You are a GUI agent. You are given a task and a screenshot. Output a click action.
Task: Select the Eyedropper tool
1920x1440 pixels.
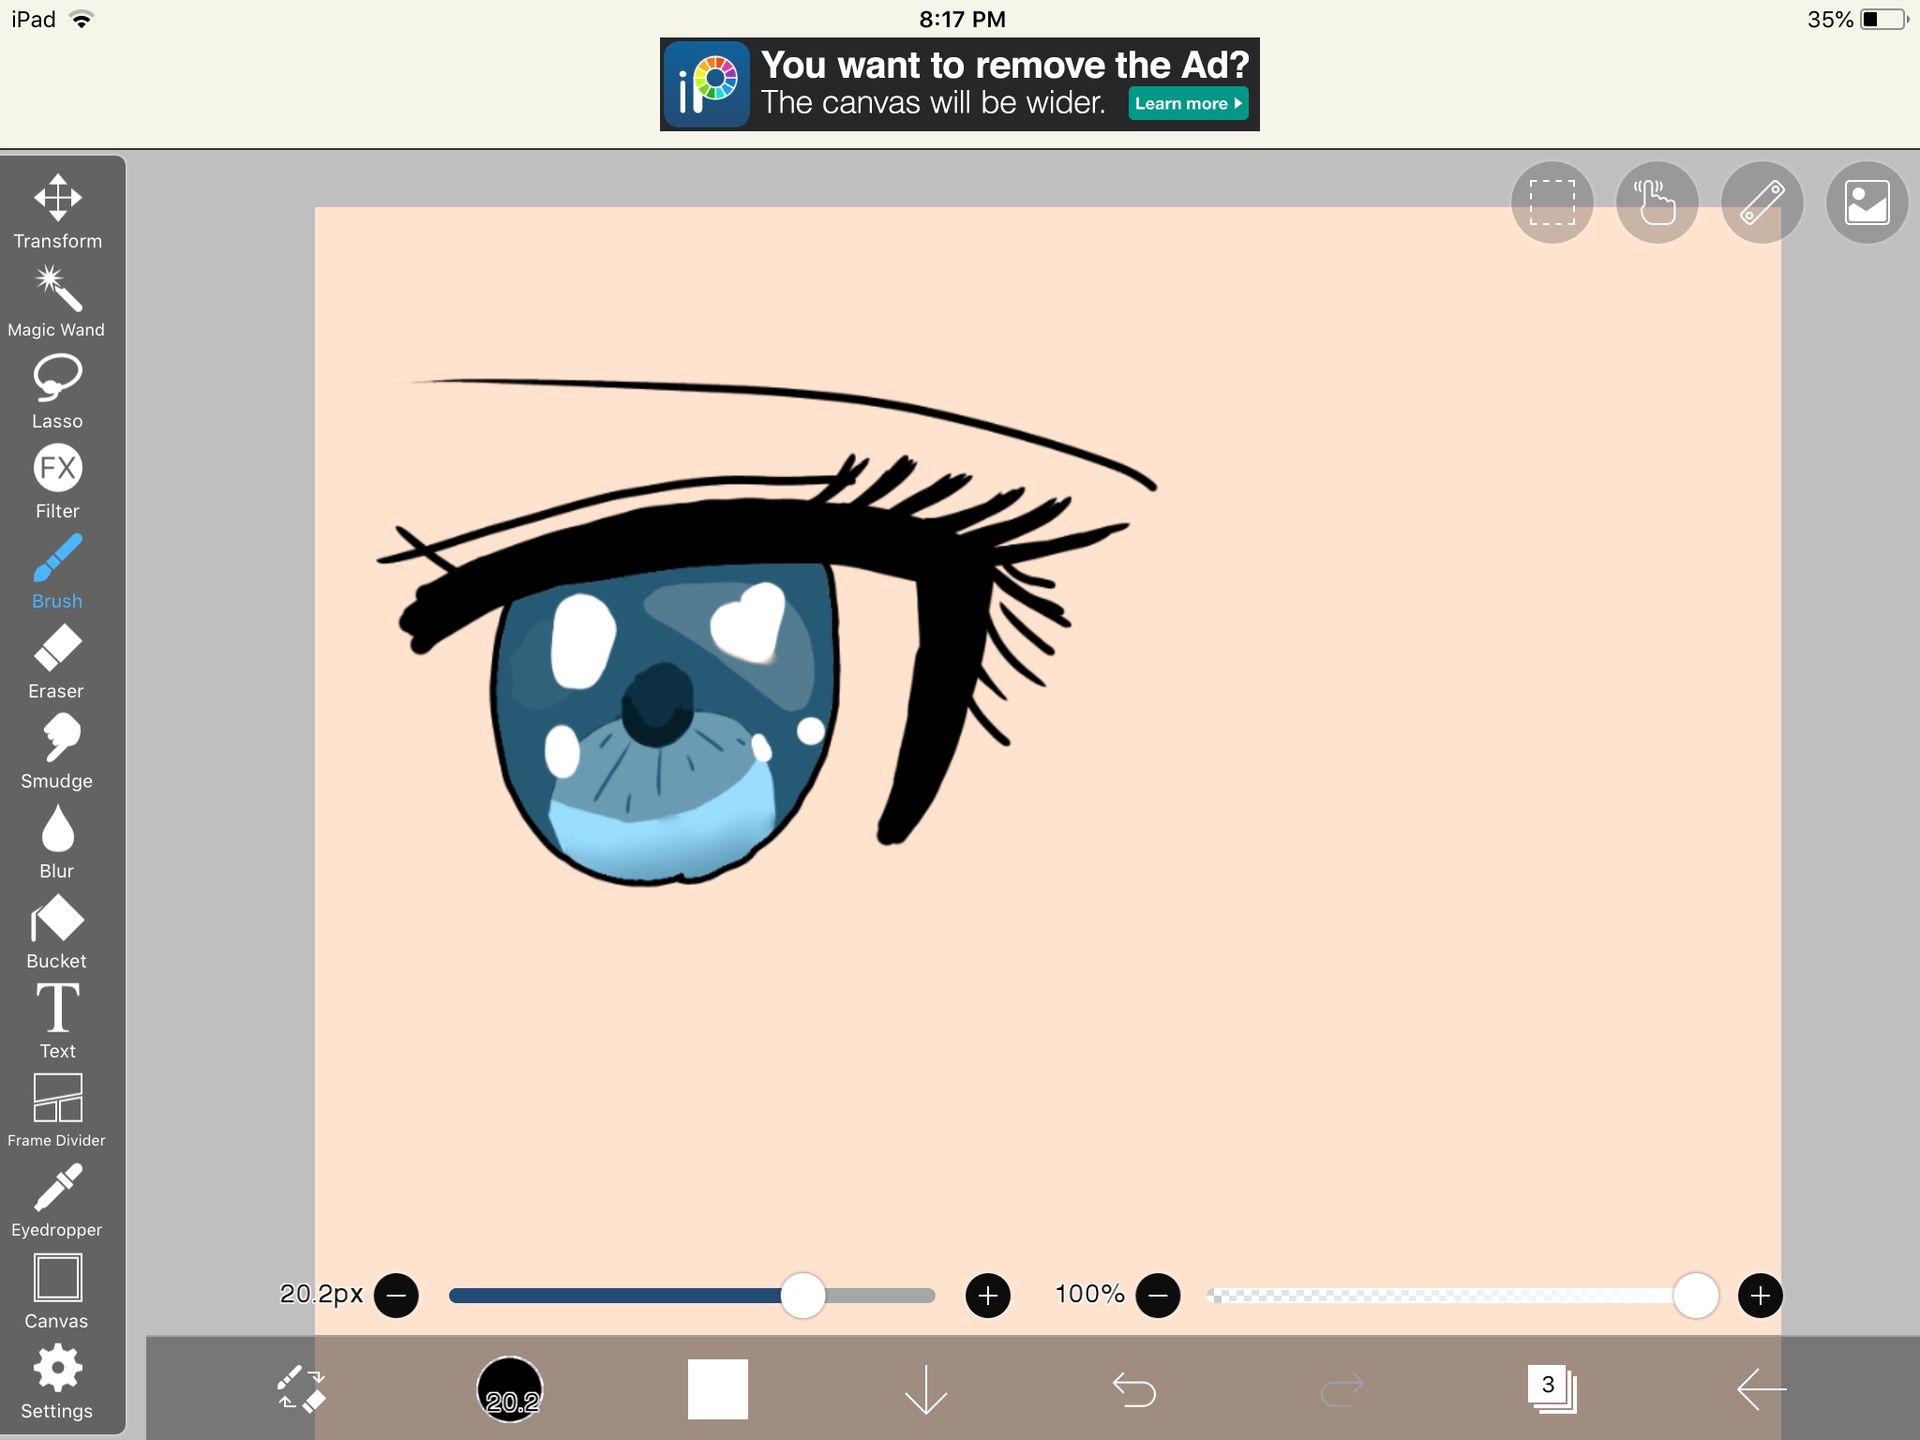coord(57,1200)
